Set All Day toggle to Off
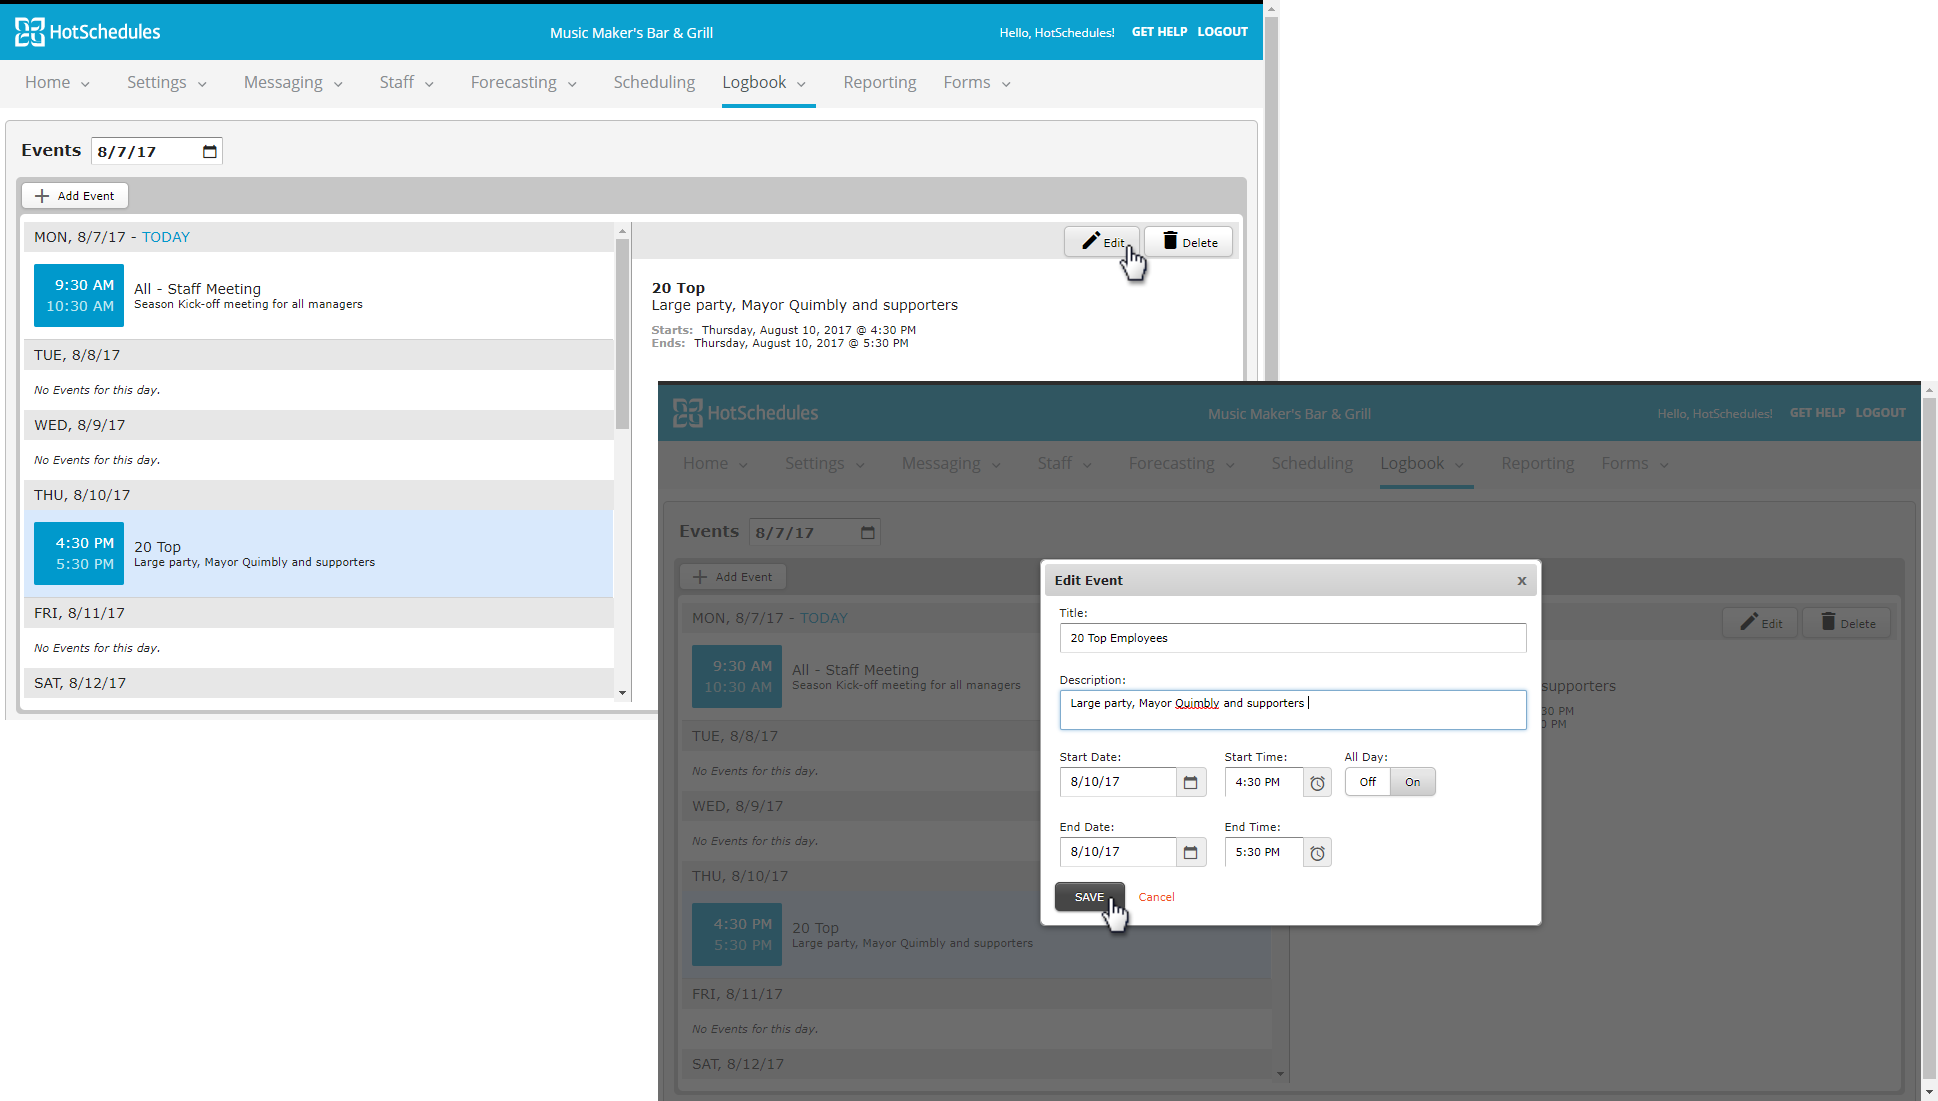 [x=1367, y=782]
